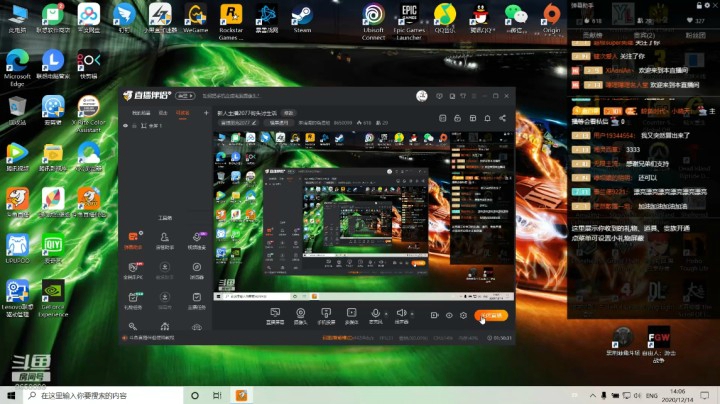Click the version pill beside the app logo
Viewport: 720px width, 404px height.
coord(185,96)
